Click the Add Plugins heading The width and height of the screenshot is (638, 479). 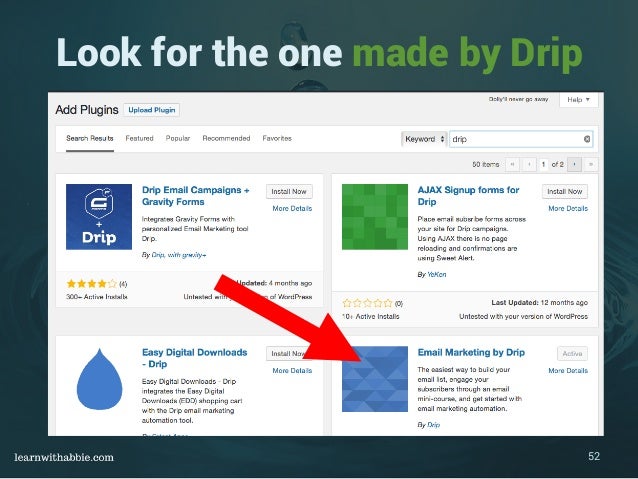pyautogui.click(x=87, y=110)
